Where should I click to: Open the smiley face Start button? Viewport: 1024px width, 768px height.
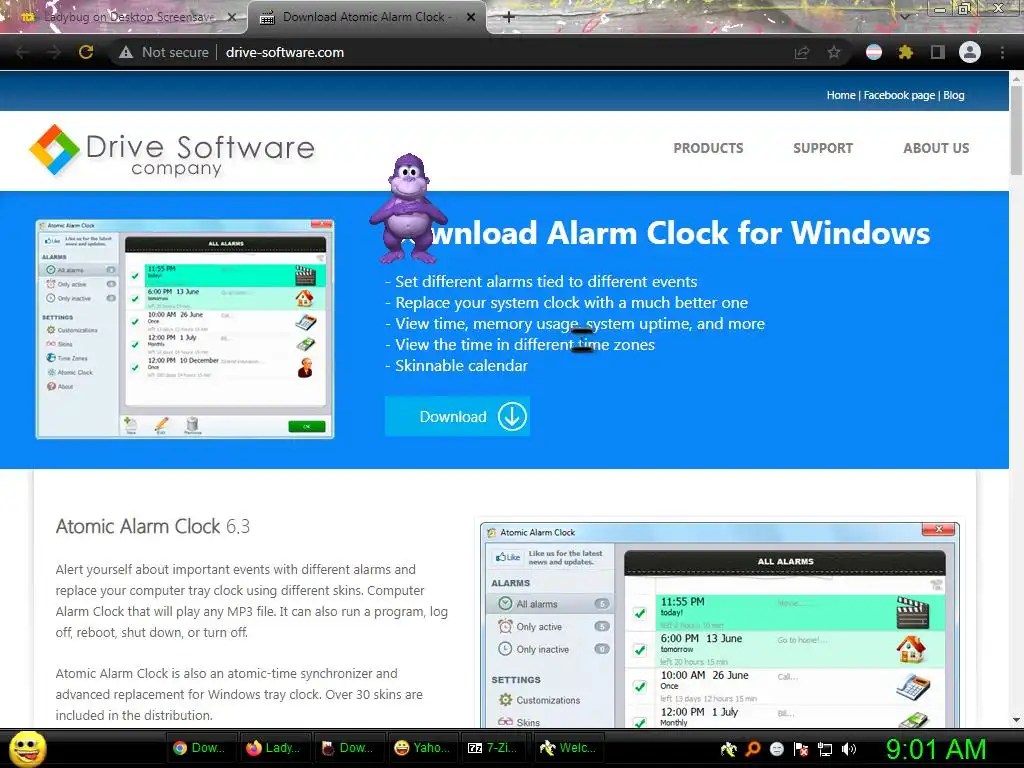click(27, 748)
